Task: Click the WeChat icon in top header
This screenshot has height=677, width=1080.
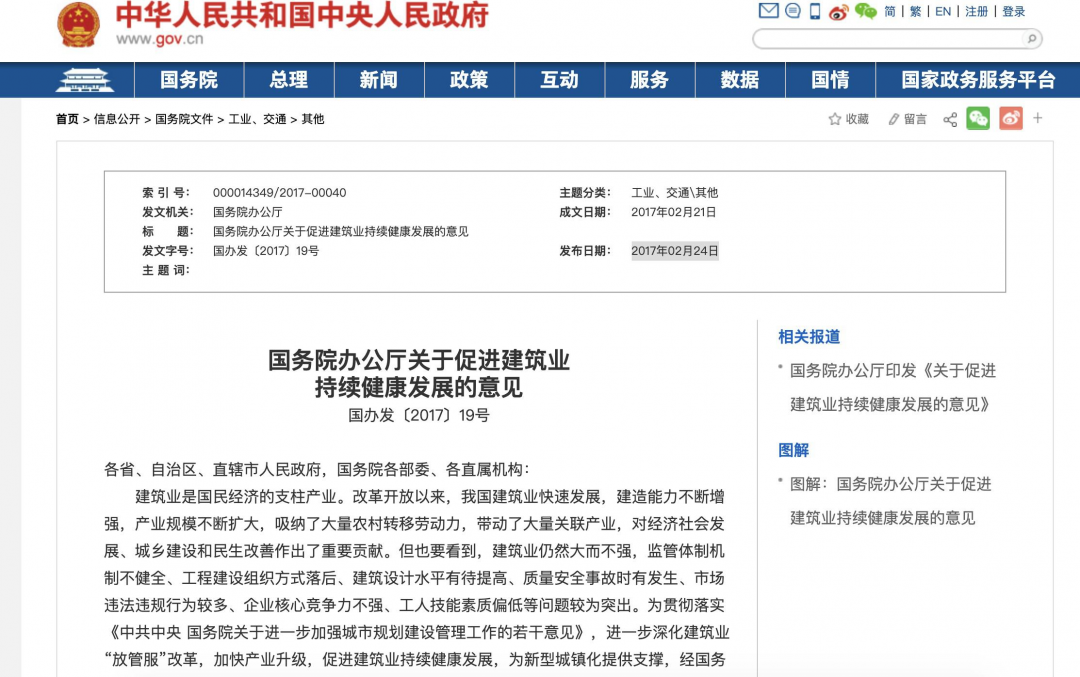Action: tap(865, 11)
